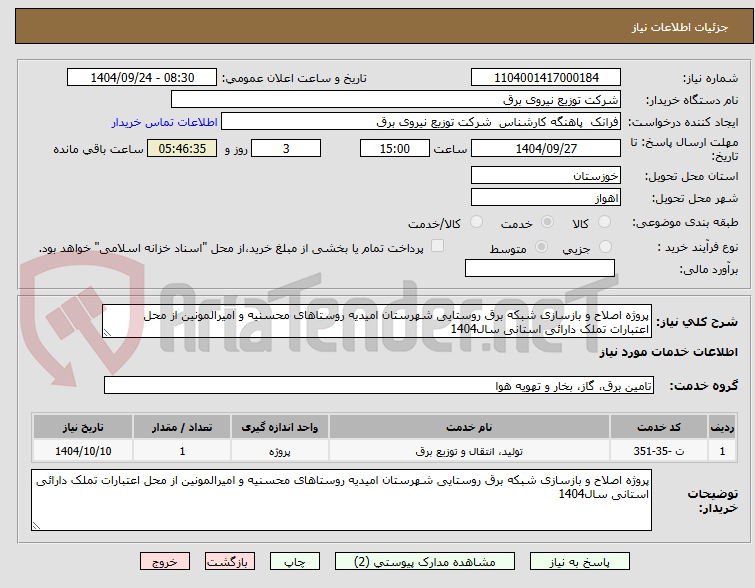Click the تاریخ نیاز column header
Image resolution: width=755 pixels, height=588 pixels.
pyautogui.click(x=83, y=427)
